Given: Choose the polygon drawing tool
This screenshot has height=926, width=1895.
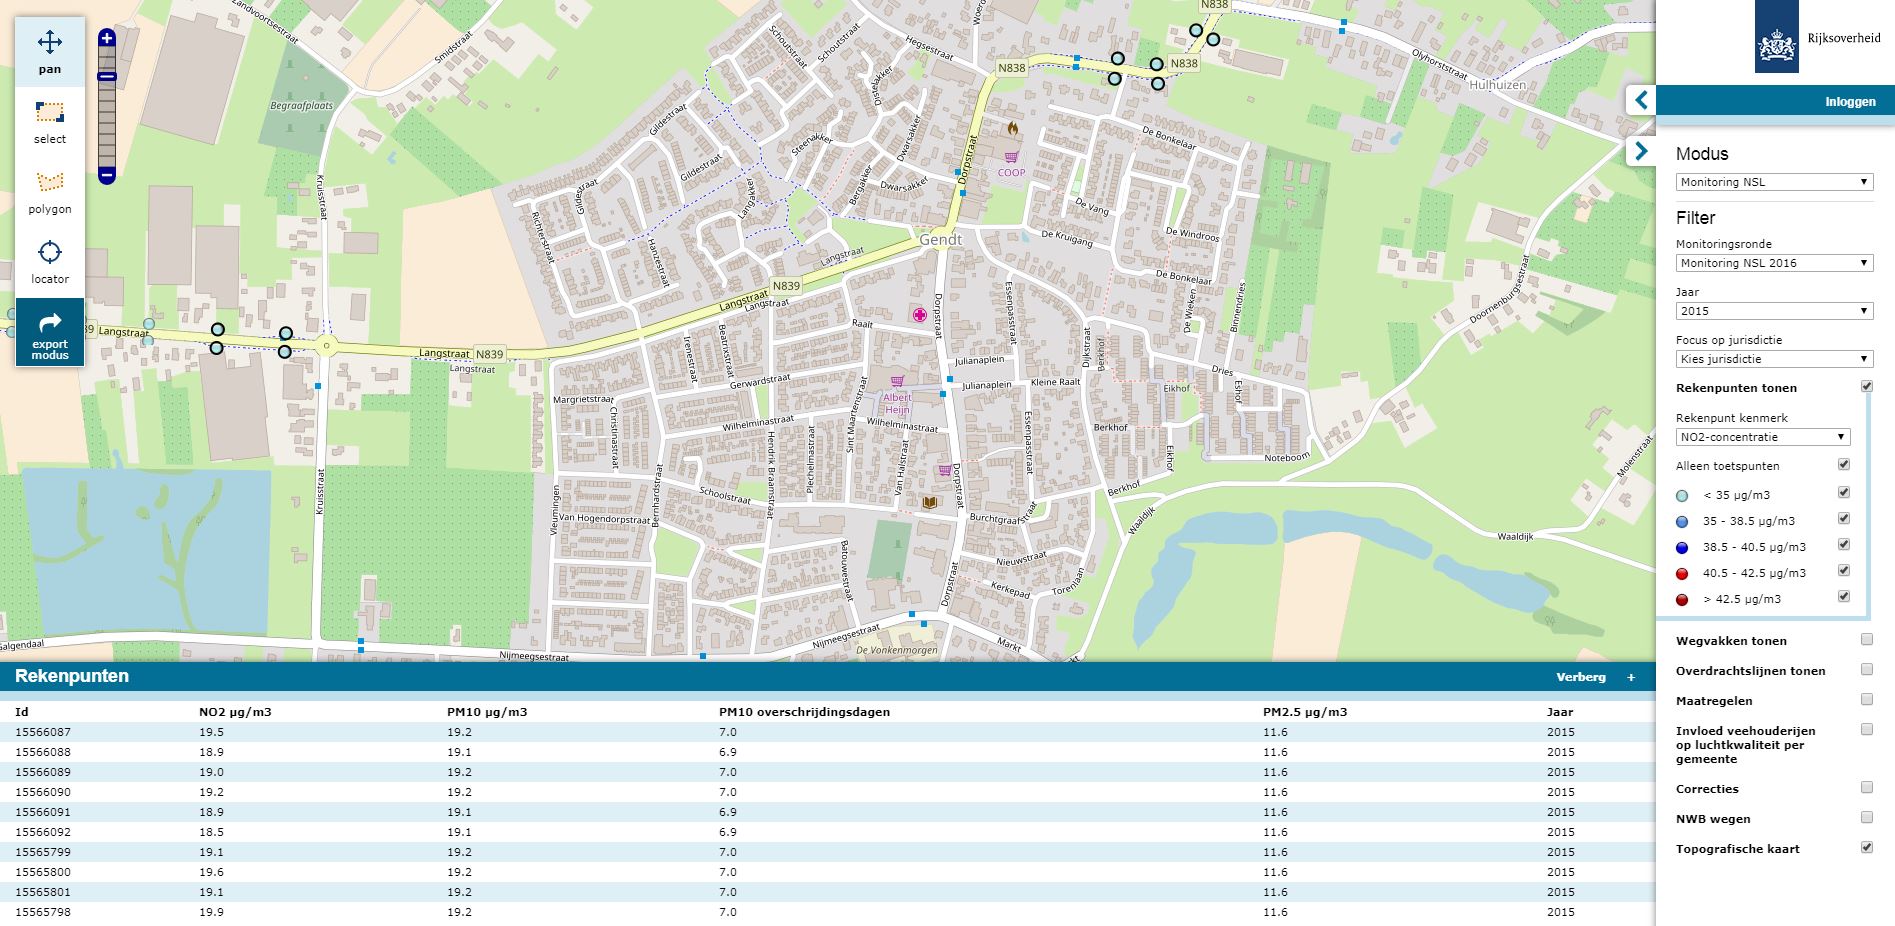Looking at the screenshot, I should click(x=50, y=192).
